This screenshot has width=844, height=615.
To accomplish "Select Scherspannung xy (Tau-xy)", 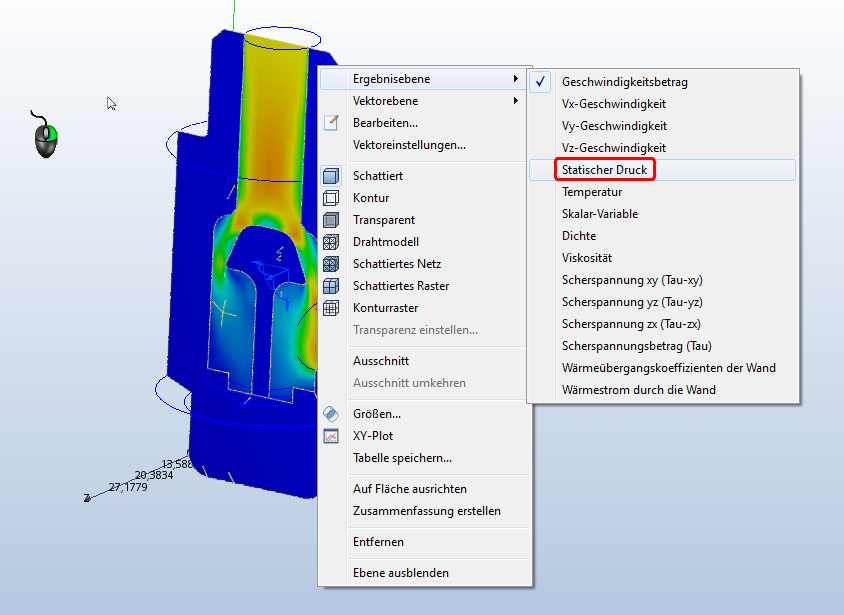I will pyautogui.click(x=663, y=280).
